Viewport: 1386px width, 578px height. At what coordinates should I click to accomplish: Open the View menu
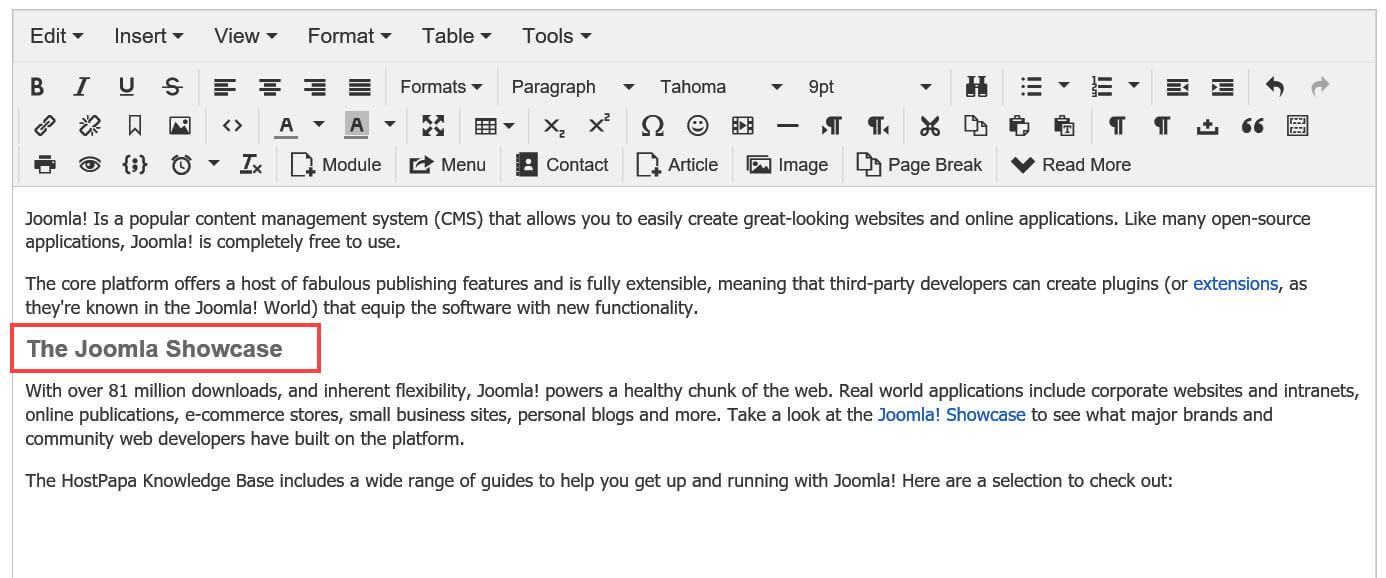(246, 36)
